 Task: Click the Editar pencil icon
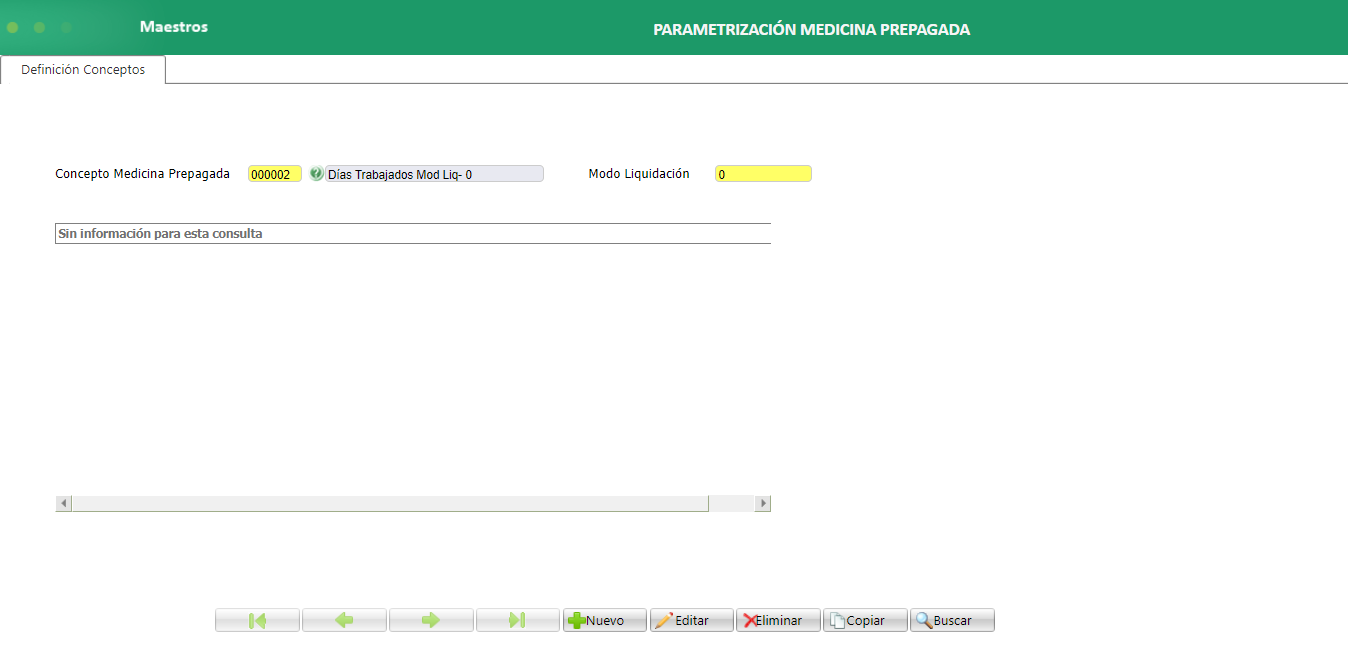tap(666, 620)
